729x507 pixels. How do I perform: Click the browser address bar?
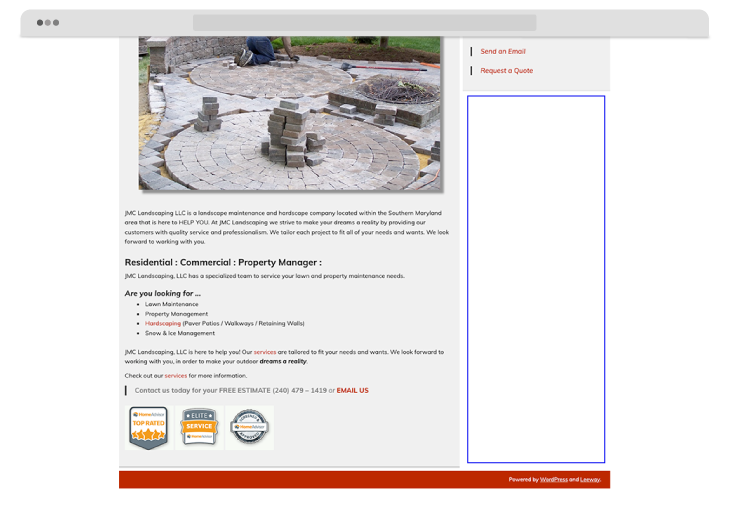coord(364,22)
